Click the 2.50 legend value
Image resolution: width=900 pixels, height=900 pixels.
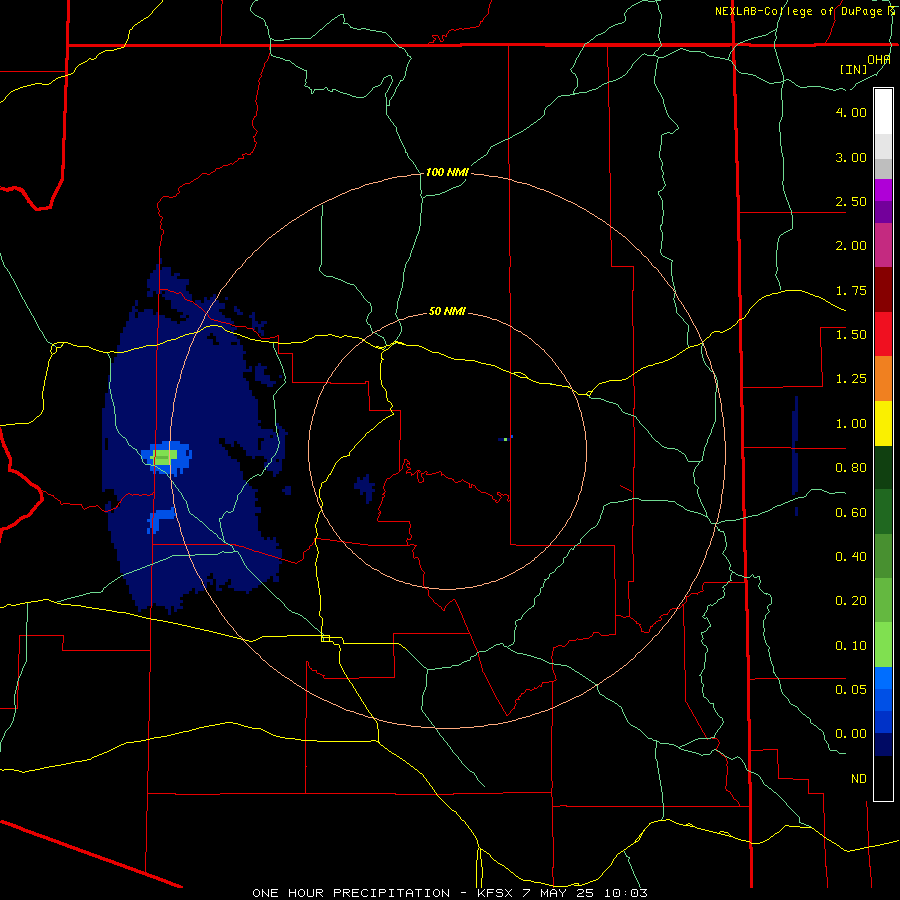[x=851, y=201]
